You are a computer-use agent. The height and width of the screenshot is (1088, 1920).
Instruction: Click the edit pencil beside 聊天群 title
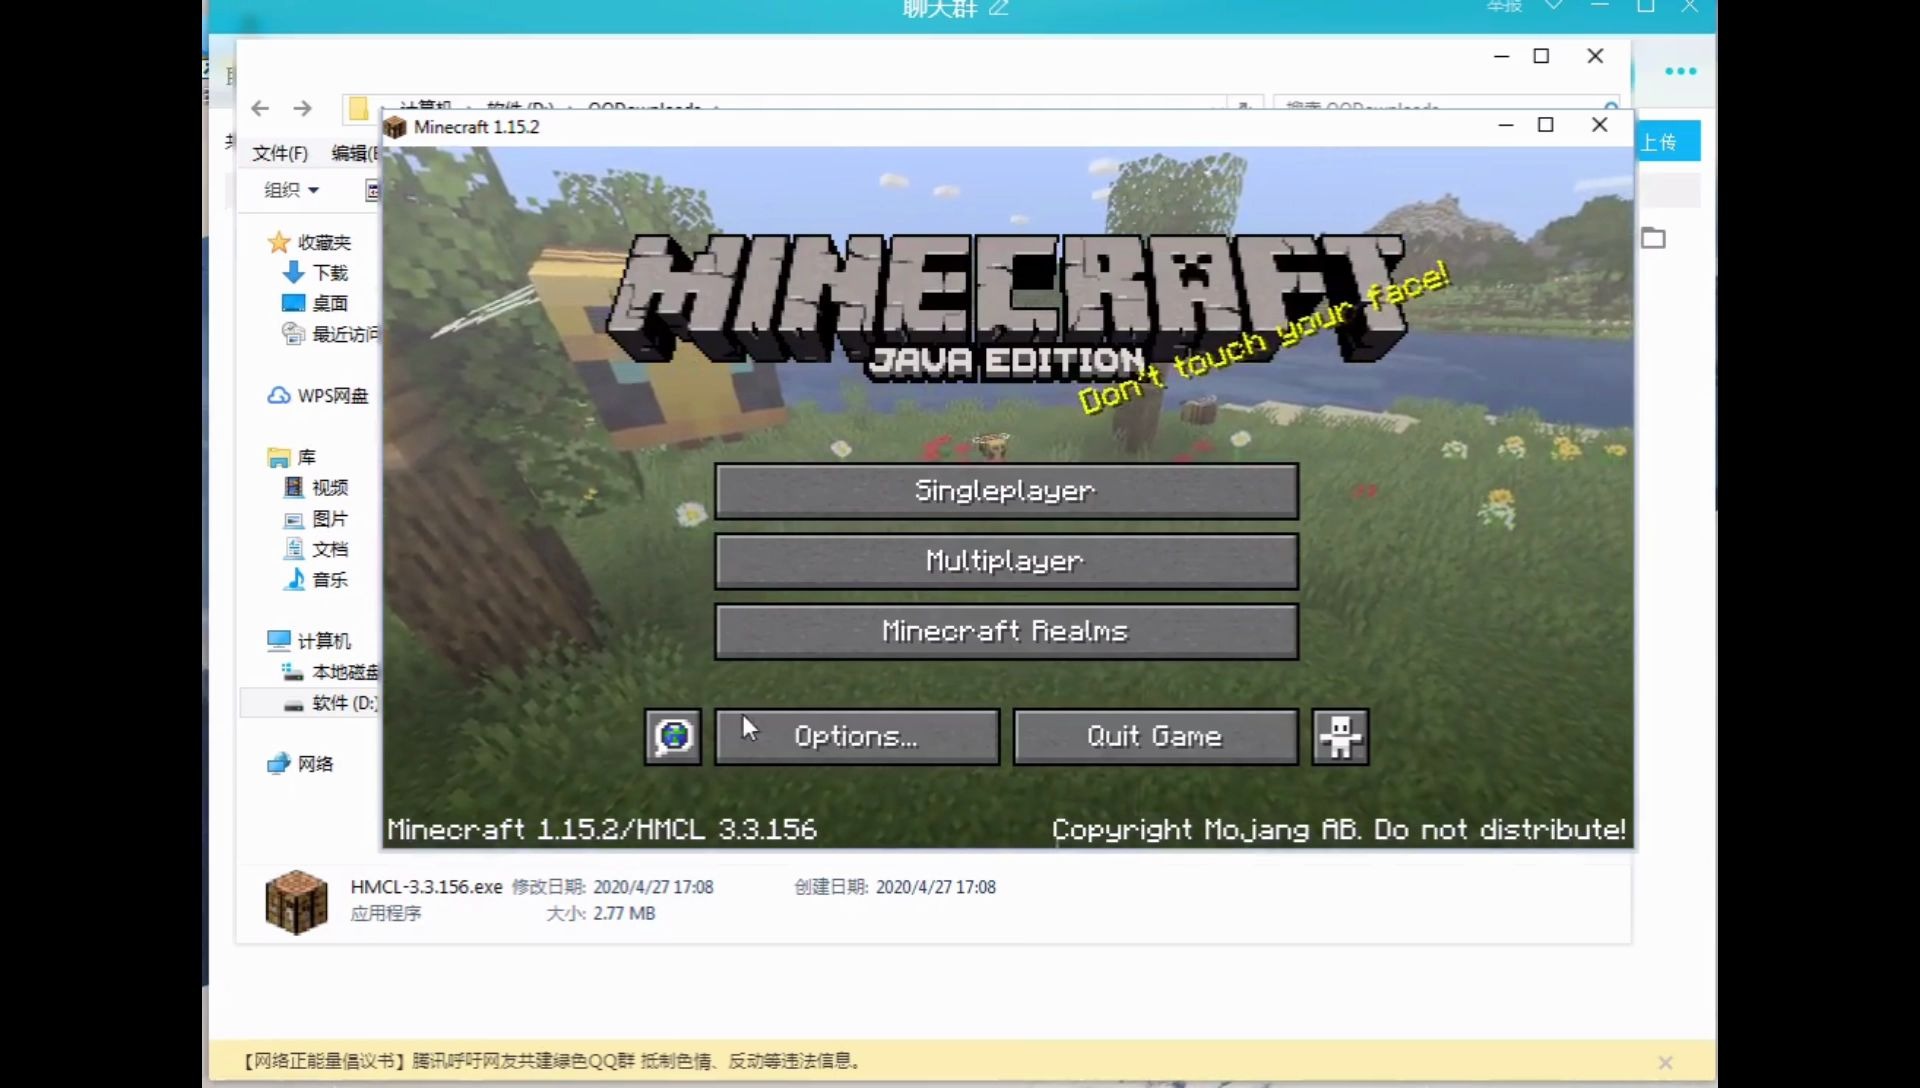(x=998, y=8)
